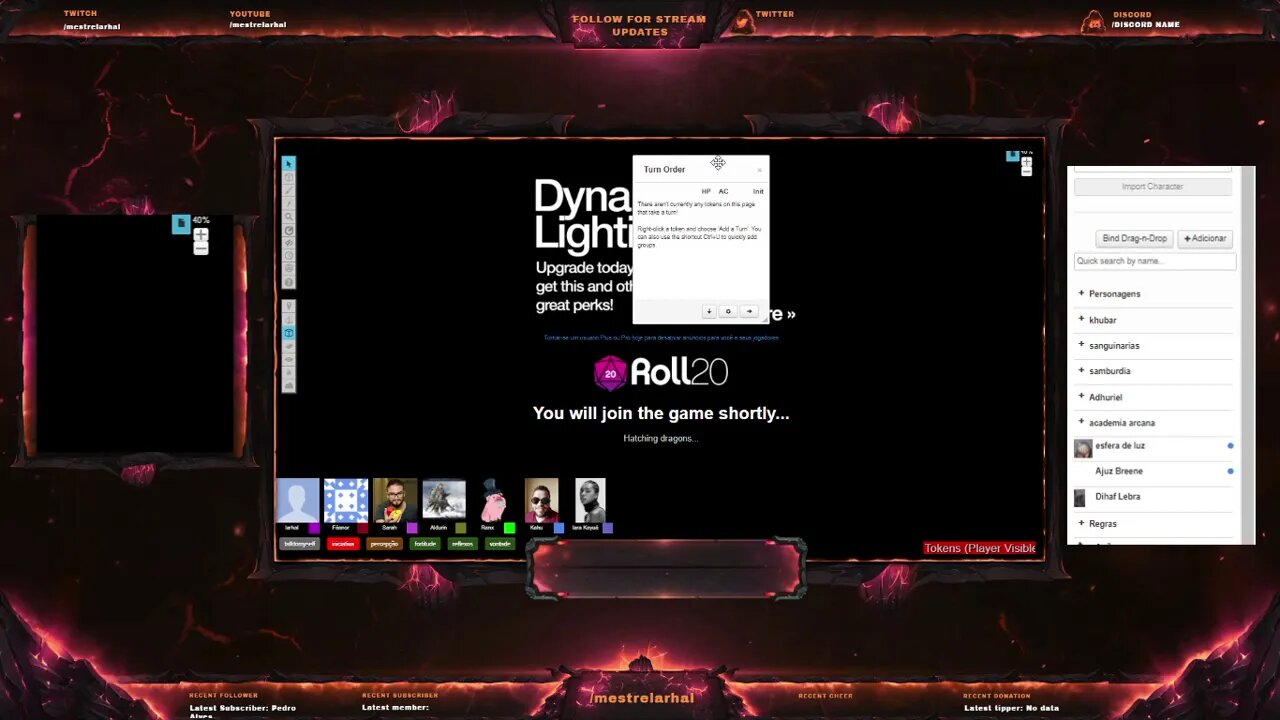This screenshot has width=1280, height=720.
Task: Click the Turn Order window title
Action: tap(665, 169)
